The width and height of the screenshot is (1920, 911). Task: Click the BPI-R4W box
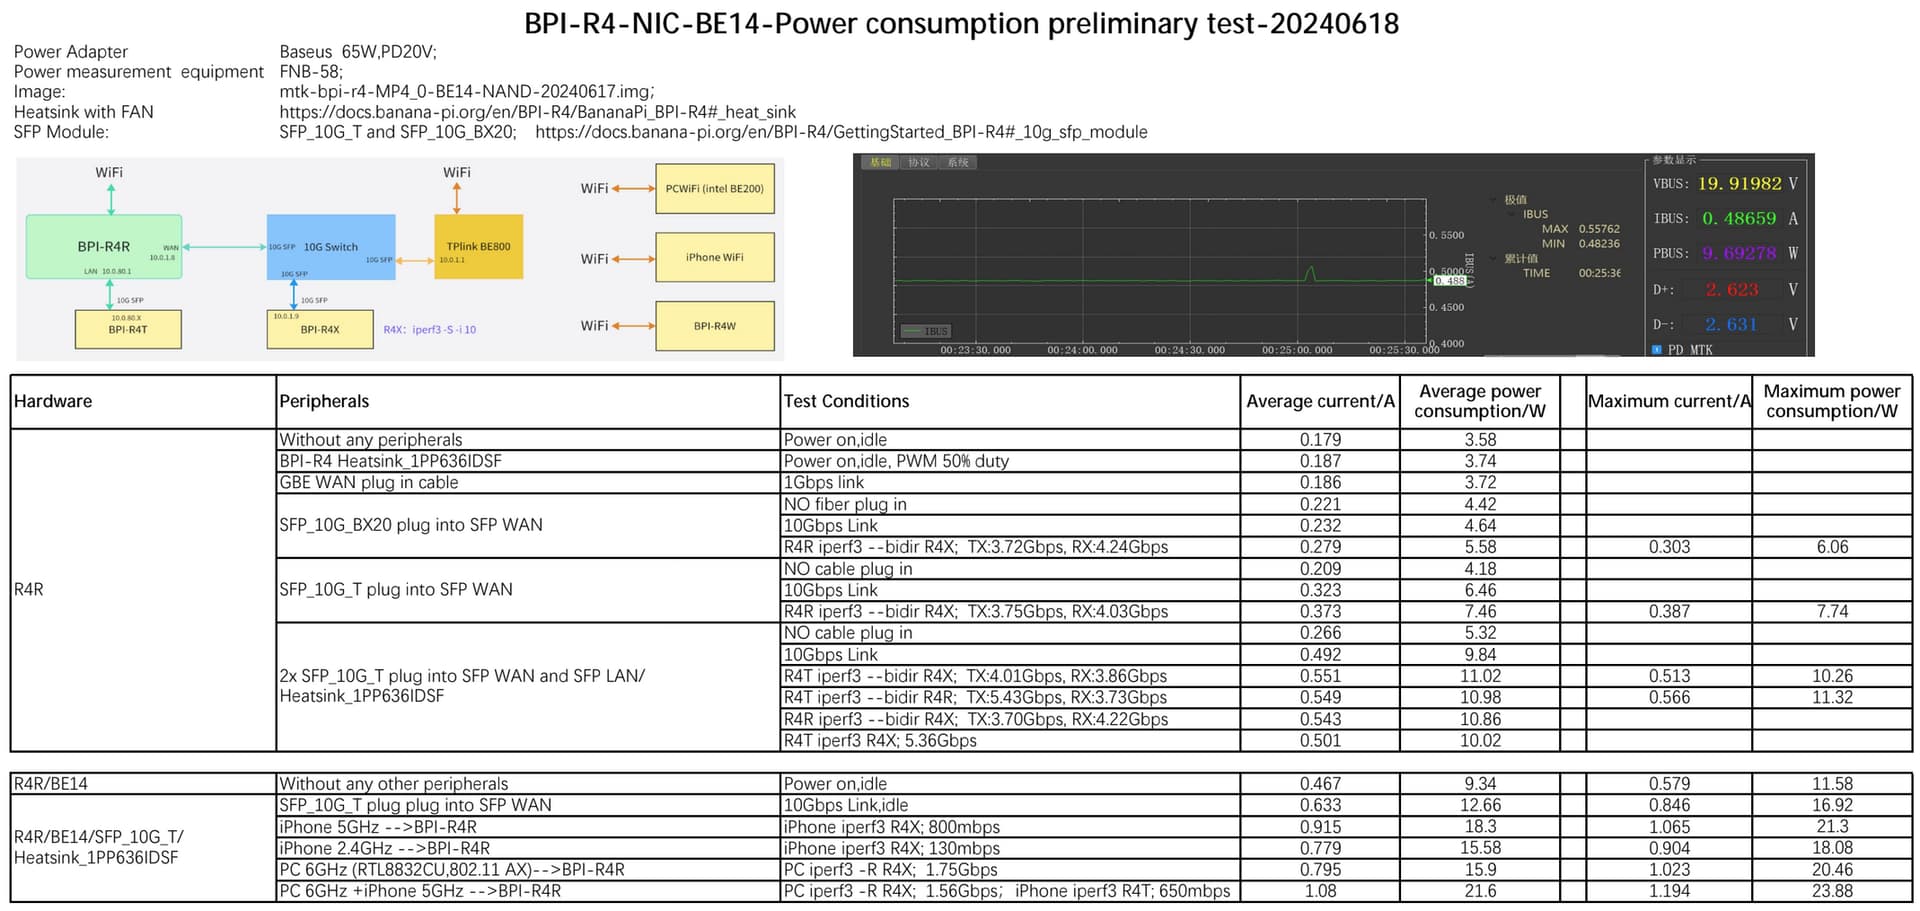pyautogui.click(x=715, y=326)
